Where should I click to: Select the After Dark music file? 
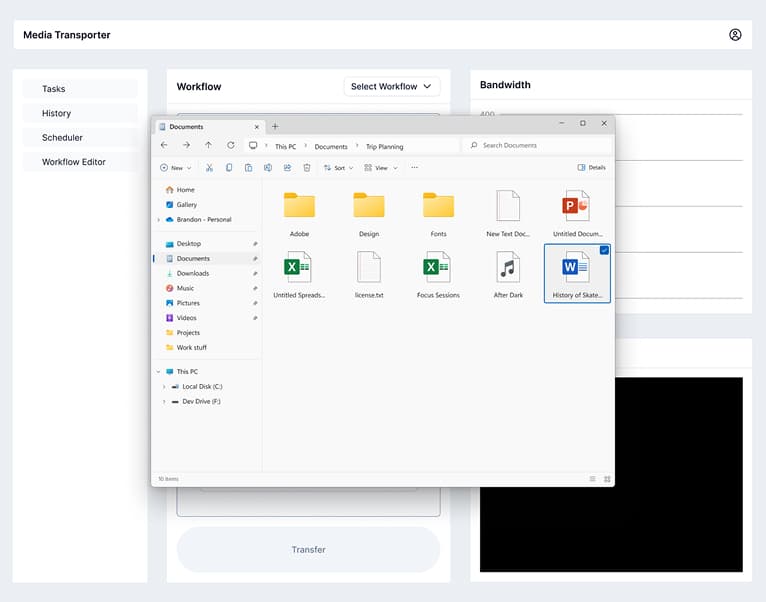point(508,275)
